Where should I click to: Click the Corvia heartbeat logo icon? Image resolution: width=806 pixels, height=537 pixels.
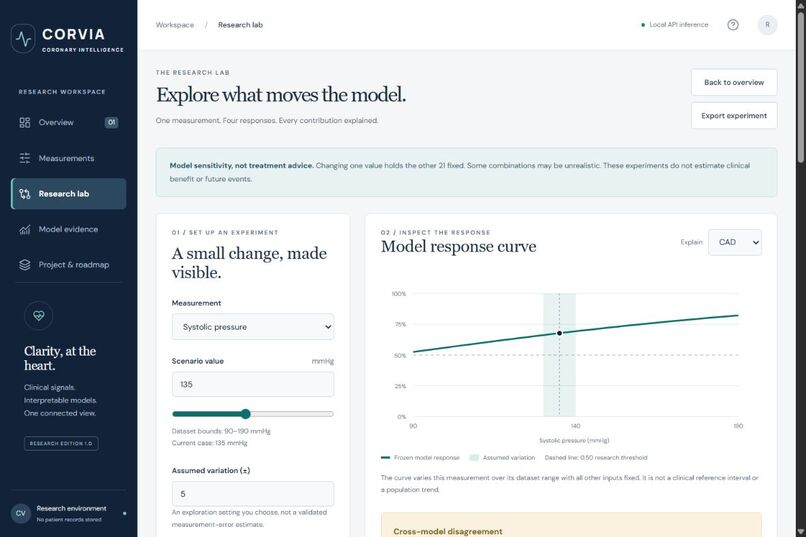[x=23, y=39]
